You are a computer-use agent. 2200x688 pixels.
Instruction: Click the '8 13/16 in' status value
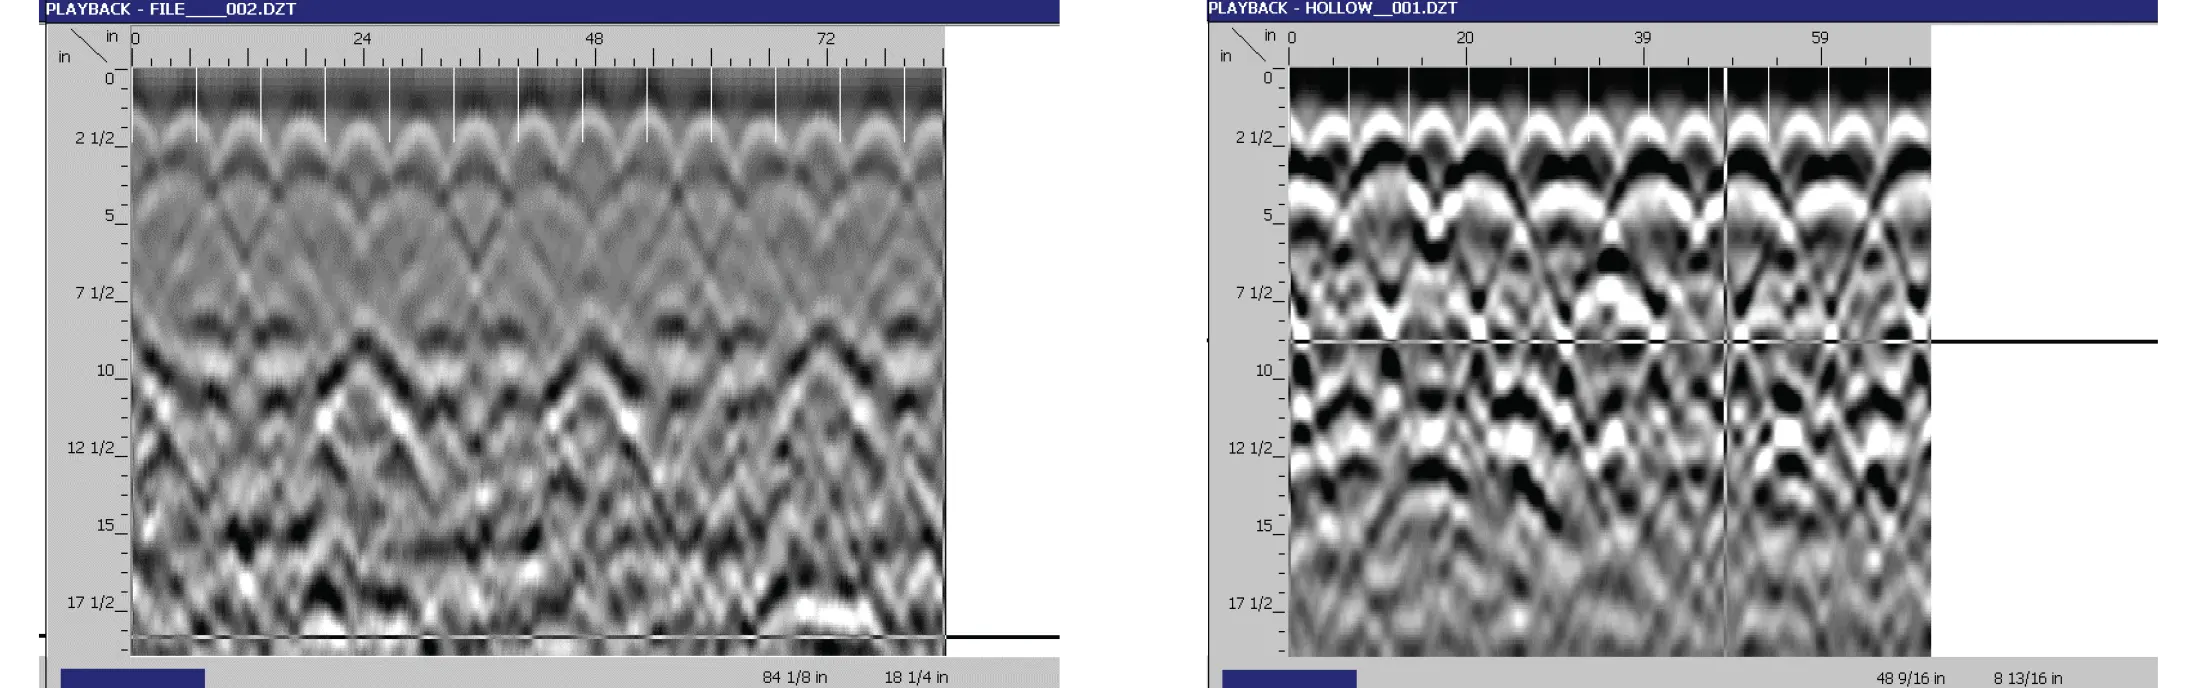point(2027,678)
